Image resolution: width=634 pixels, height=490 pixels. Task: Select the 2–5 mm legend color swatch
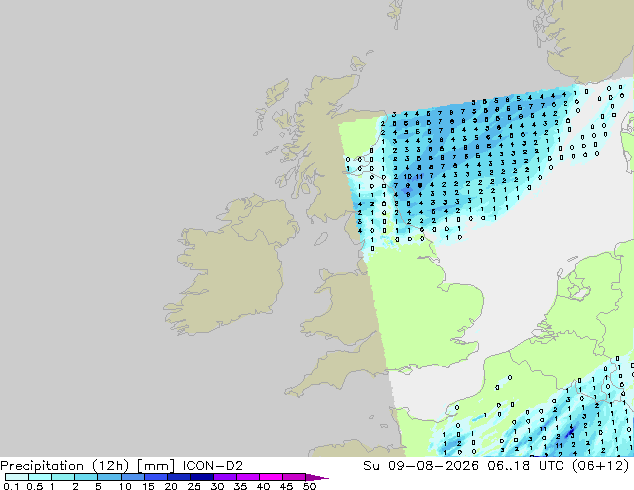point(86,477)
